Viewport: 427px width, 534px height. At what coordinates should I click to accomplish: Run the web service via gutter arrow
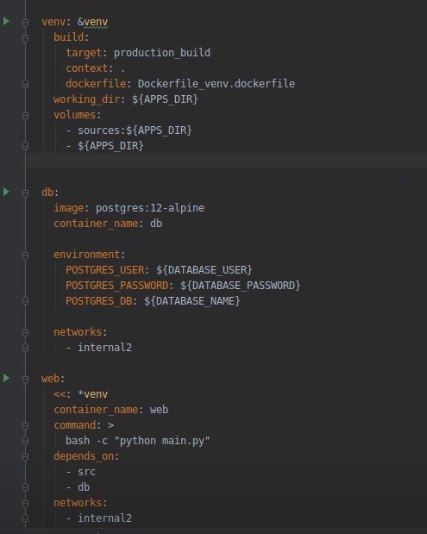tap(6, 378)
